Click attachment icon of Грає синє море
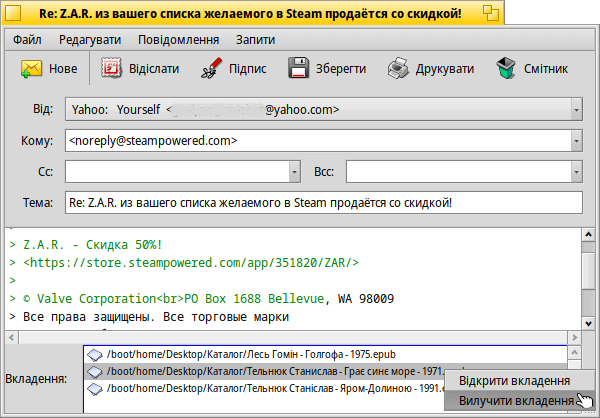600x418 pixels. point(95,372)
